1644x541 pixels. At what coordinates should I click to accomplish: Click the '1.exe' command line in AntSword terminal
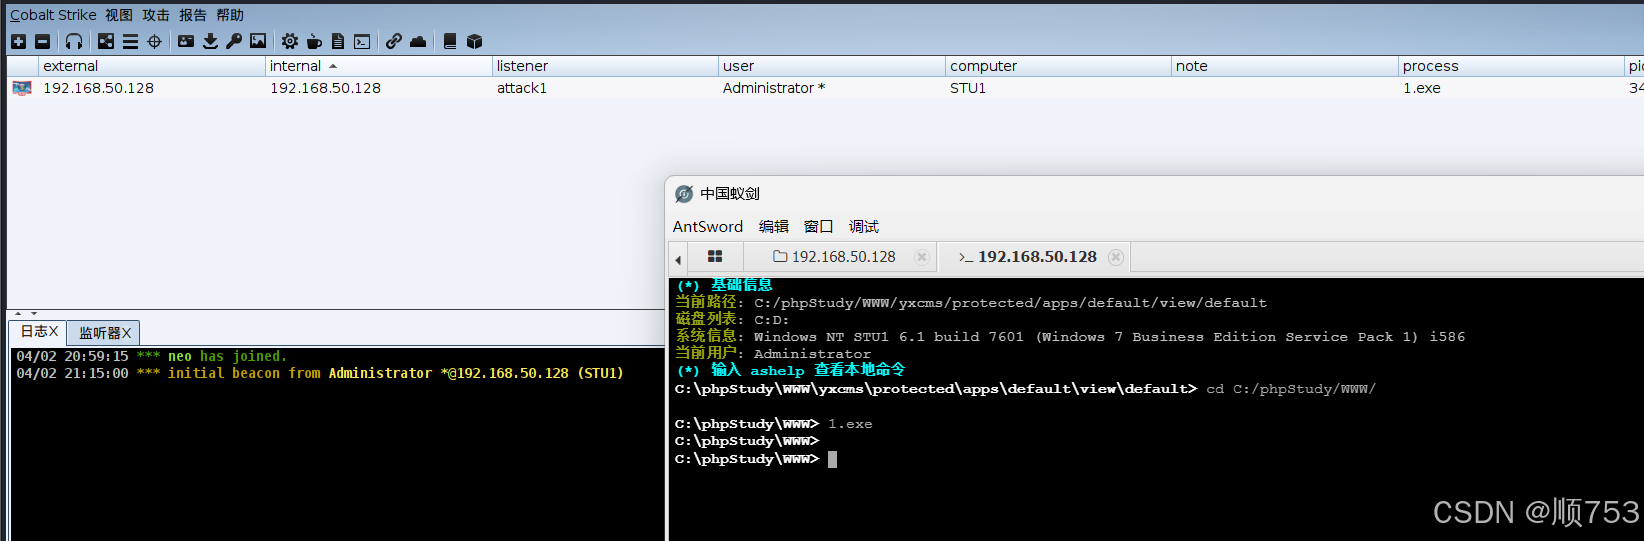pyautogui.click(x=773, y=424)
